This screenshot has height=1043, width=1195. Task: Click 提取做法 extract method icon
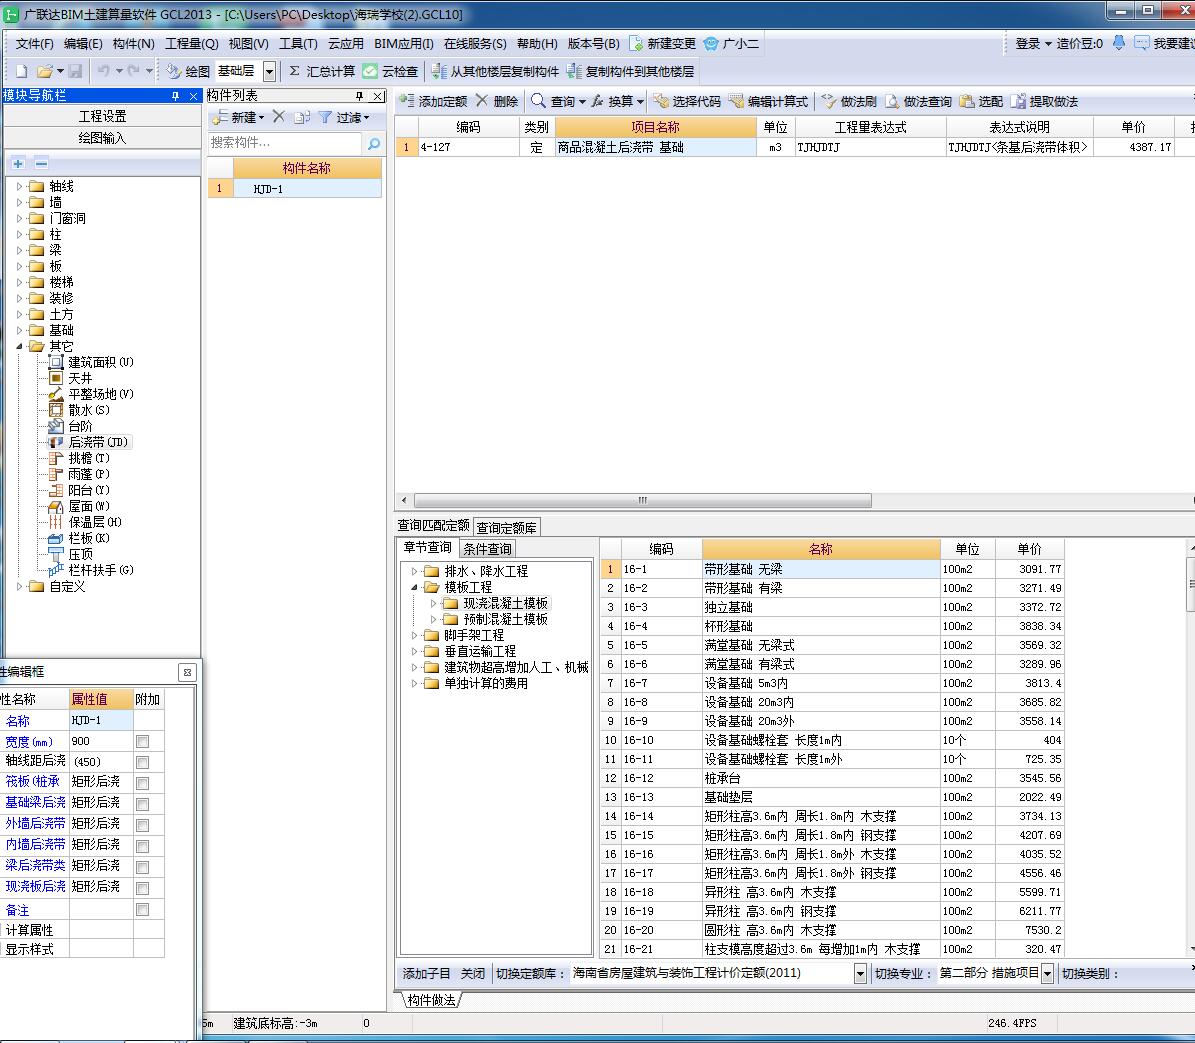(1018, 101)
